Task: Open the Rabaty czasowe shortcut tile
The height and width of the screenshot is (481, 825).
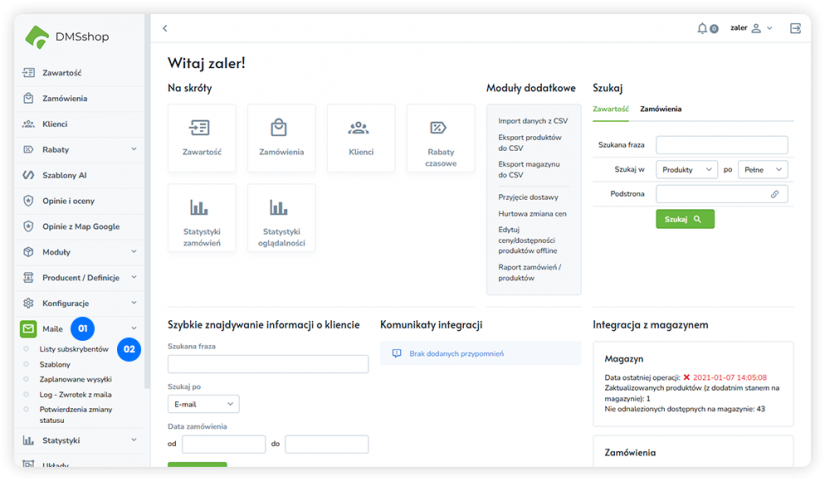Action: [440, 138]
